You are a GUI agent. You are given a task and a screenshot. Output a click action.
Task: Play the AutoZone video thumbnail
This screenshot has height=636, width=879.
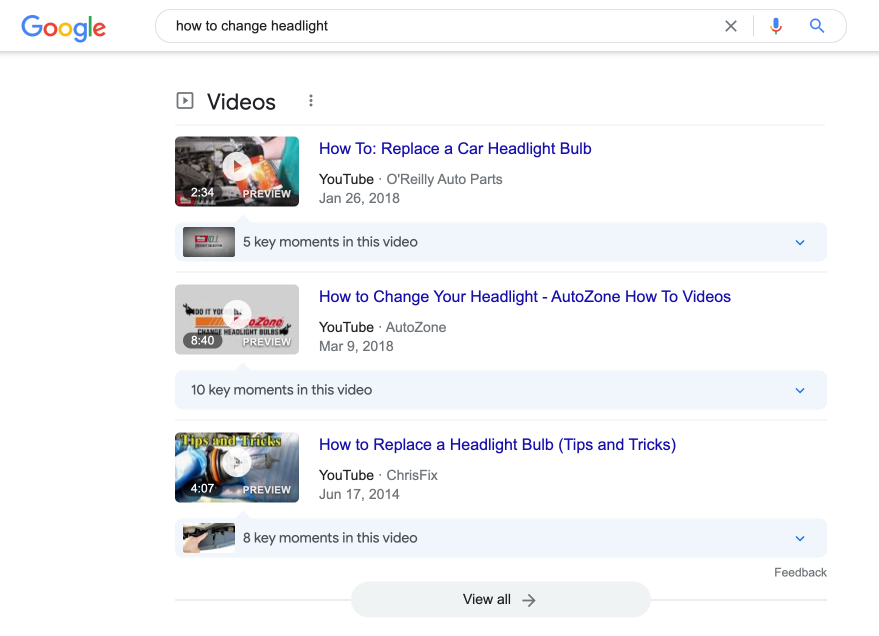tap(237, 319)
